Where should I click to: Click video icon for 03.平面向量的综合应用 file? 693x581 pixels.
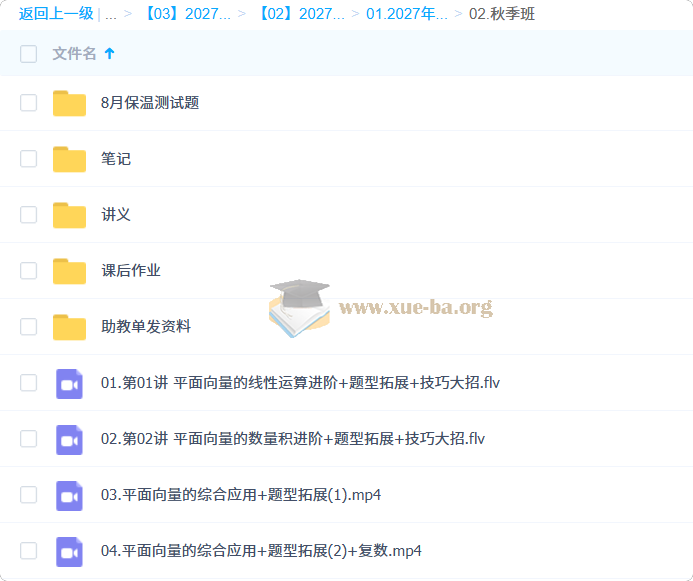69,495
